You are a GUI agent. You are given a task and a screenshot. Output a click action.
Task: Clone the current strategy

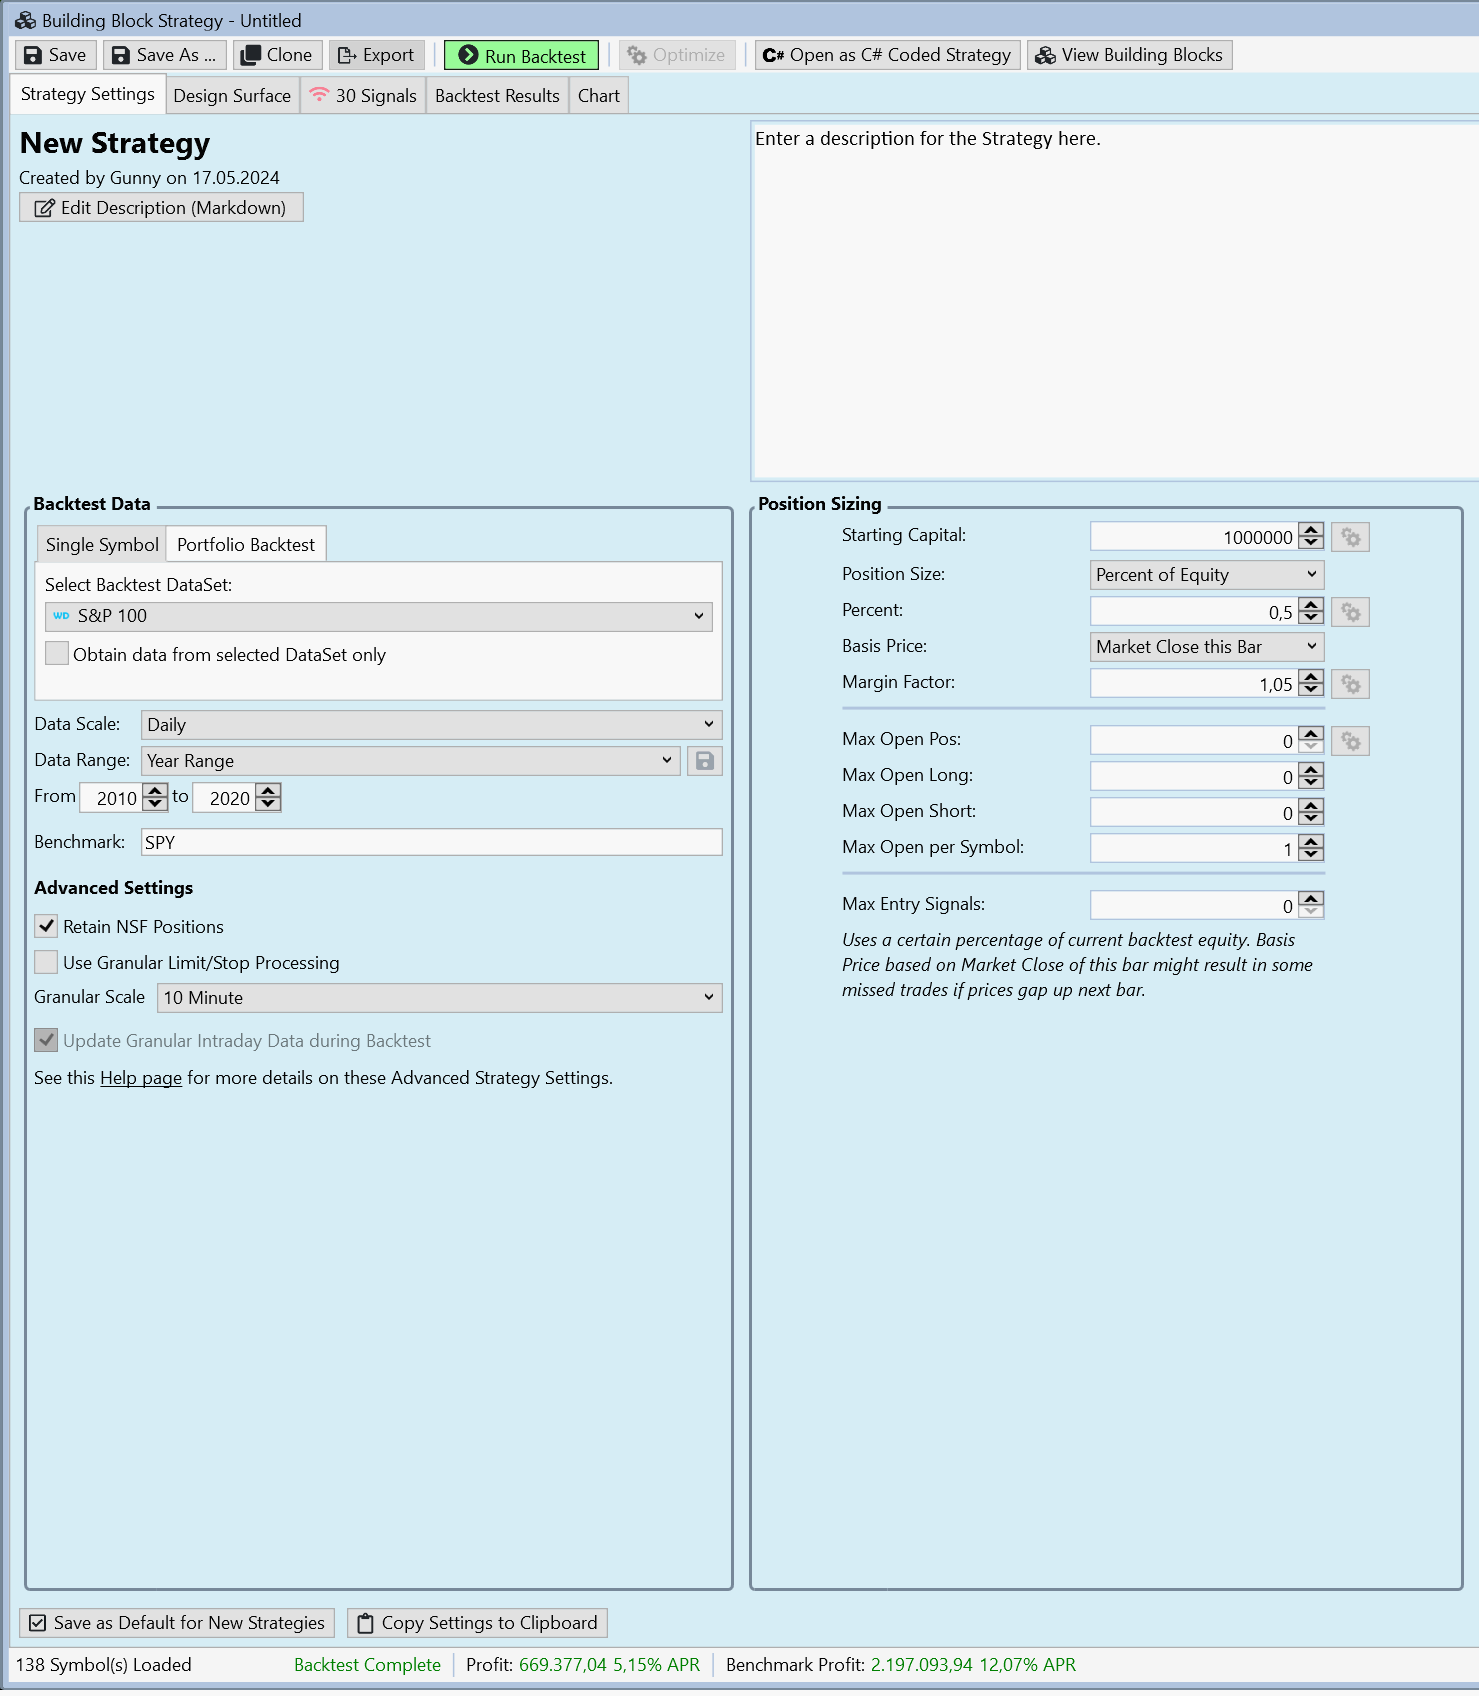(x=277, y=55)
